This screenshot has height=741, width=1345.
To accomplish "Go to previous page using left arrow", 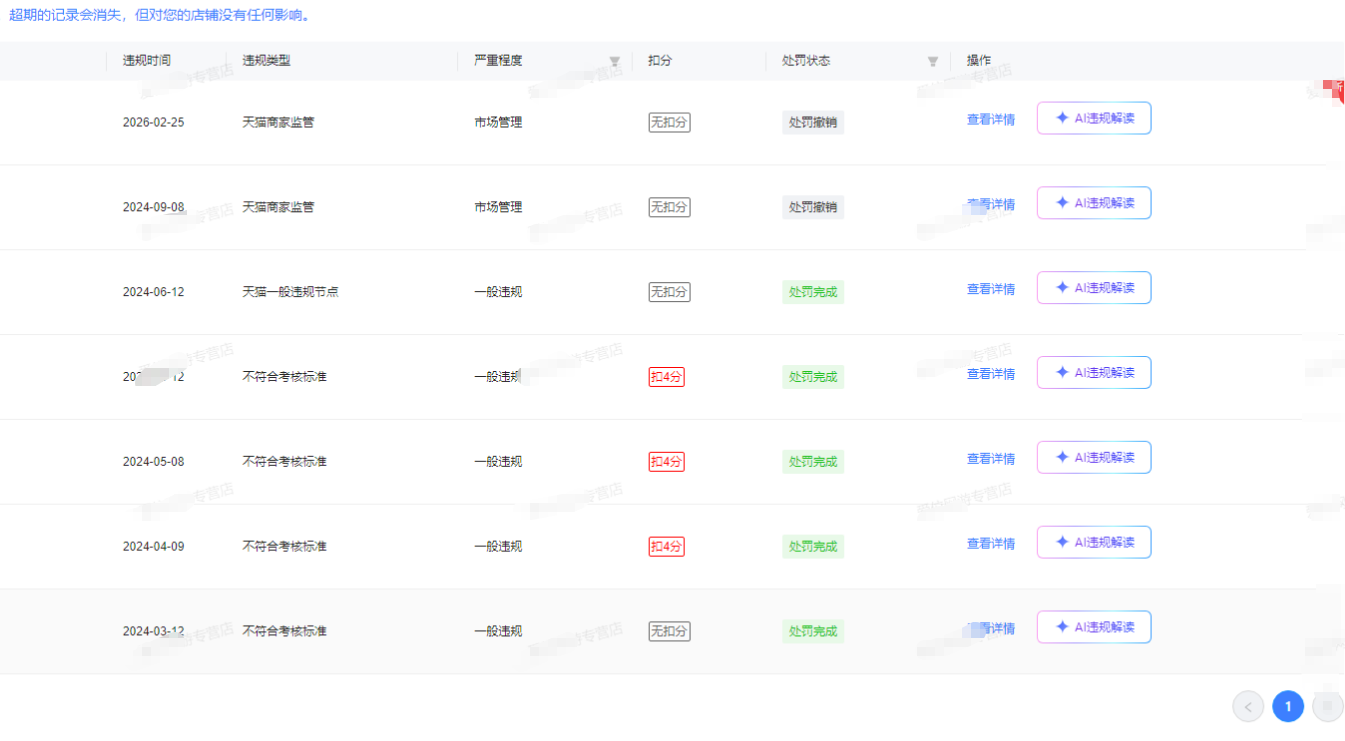I will 1248,707.
